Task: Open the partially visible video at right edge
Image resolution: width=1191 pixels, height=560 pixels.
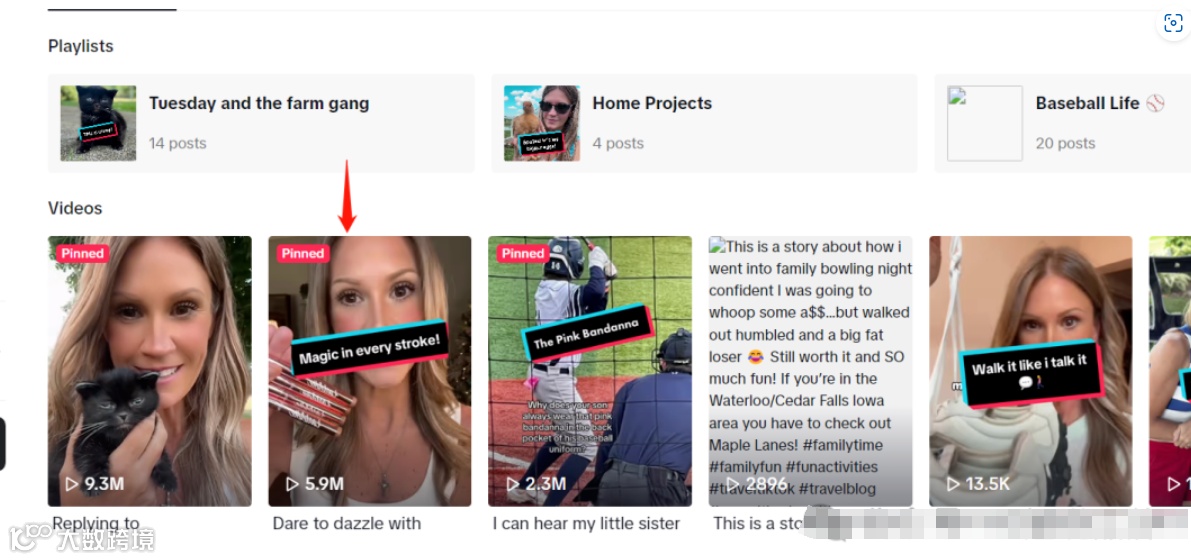Action: pos(1170,371)
